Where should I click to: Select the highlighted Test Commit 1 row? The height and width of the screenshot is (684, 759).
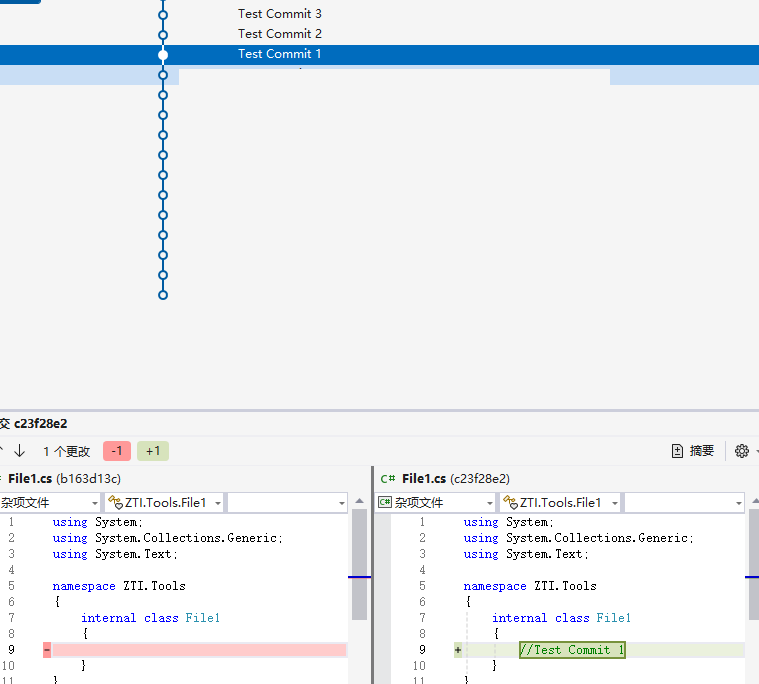pyautogui.click(x=380, y=55)
